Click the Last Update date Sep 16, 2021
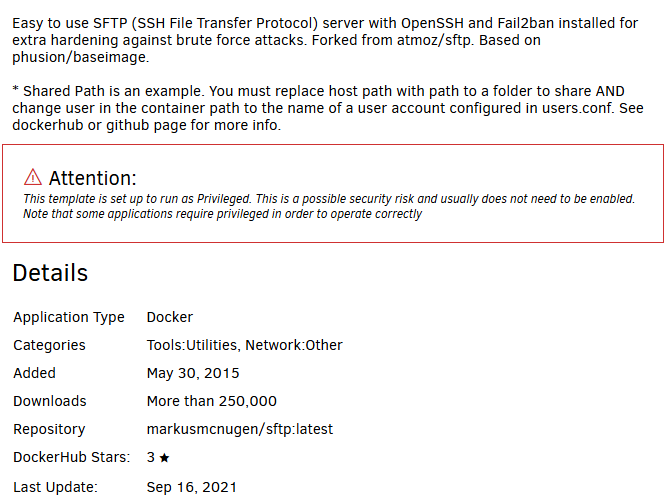Screen dimensions: 668x504 (x=192, y=487)
